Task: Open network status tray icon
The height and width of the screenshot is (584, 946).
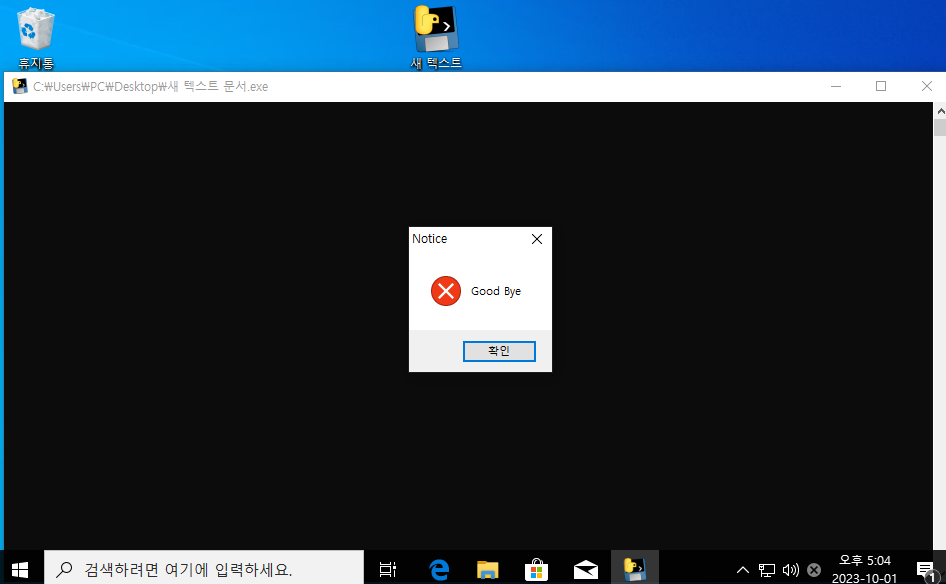Action: pyautogui.click(x=767, y=570)
